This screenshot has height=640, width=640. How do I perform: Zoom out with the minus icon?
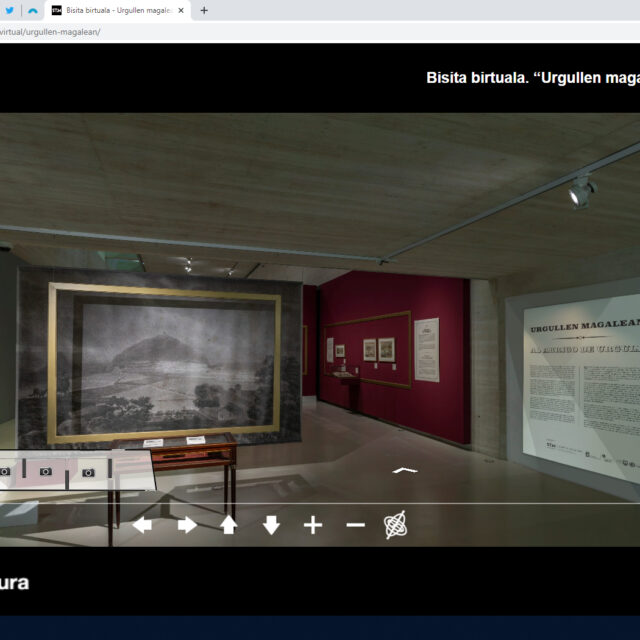pyautogui.click(x=355, y=525)
